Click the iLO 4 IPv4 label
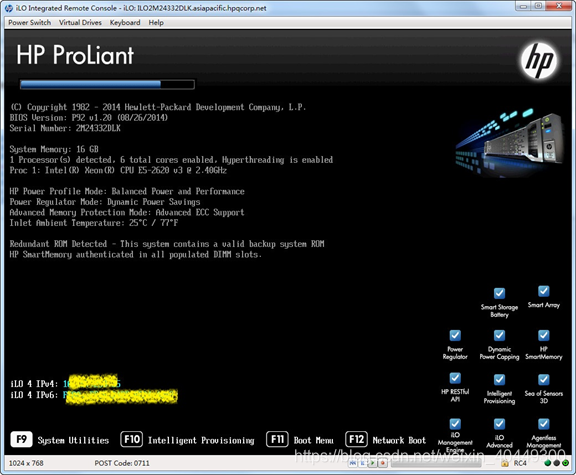The image size is (576, 475). coord(34,384)
